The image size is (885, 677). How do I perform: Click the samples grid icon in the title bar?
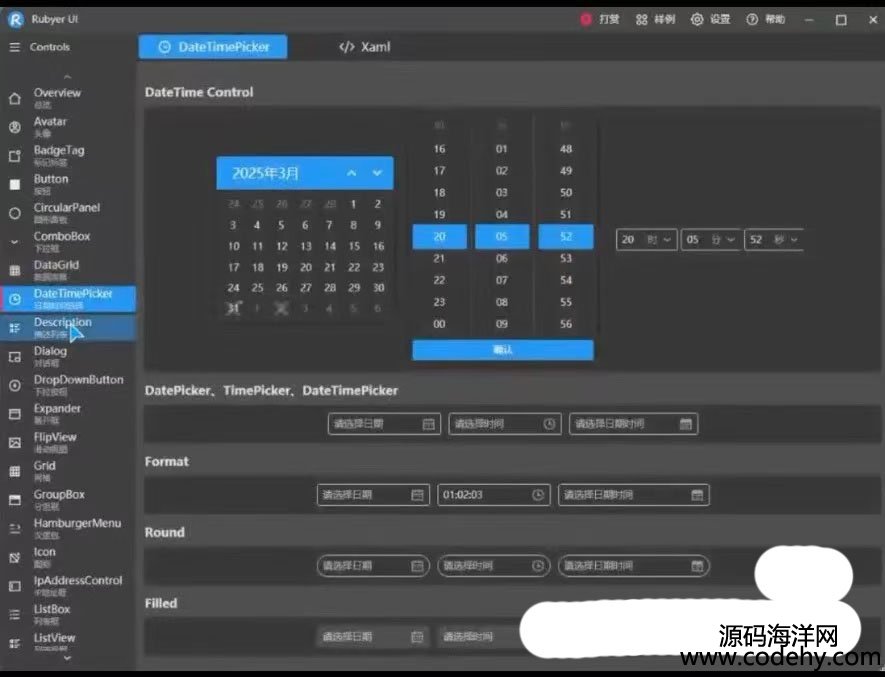coord(642,19)
